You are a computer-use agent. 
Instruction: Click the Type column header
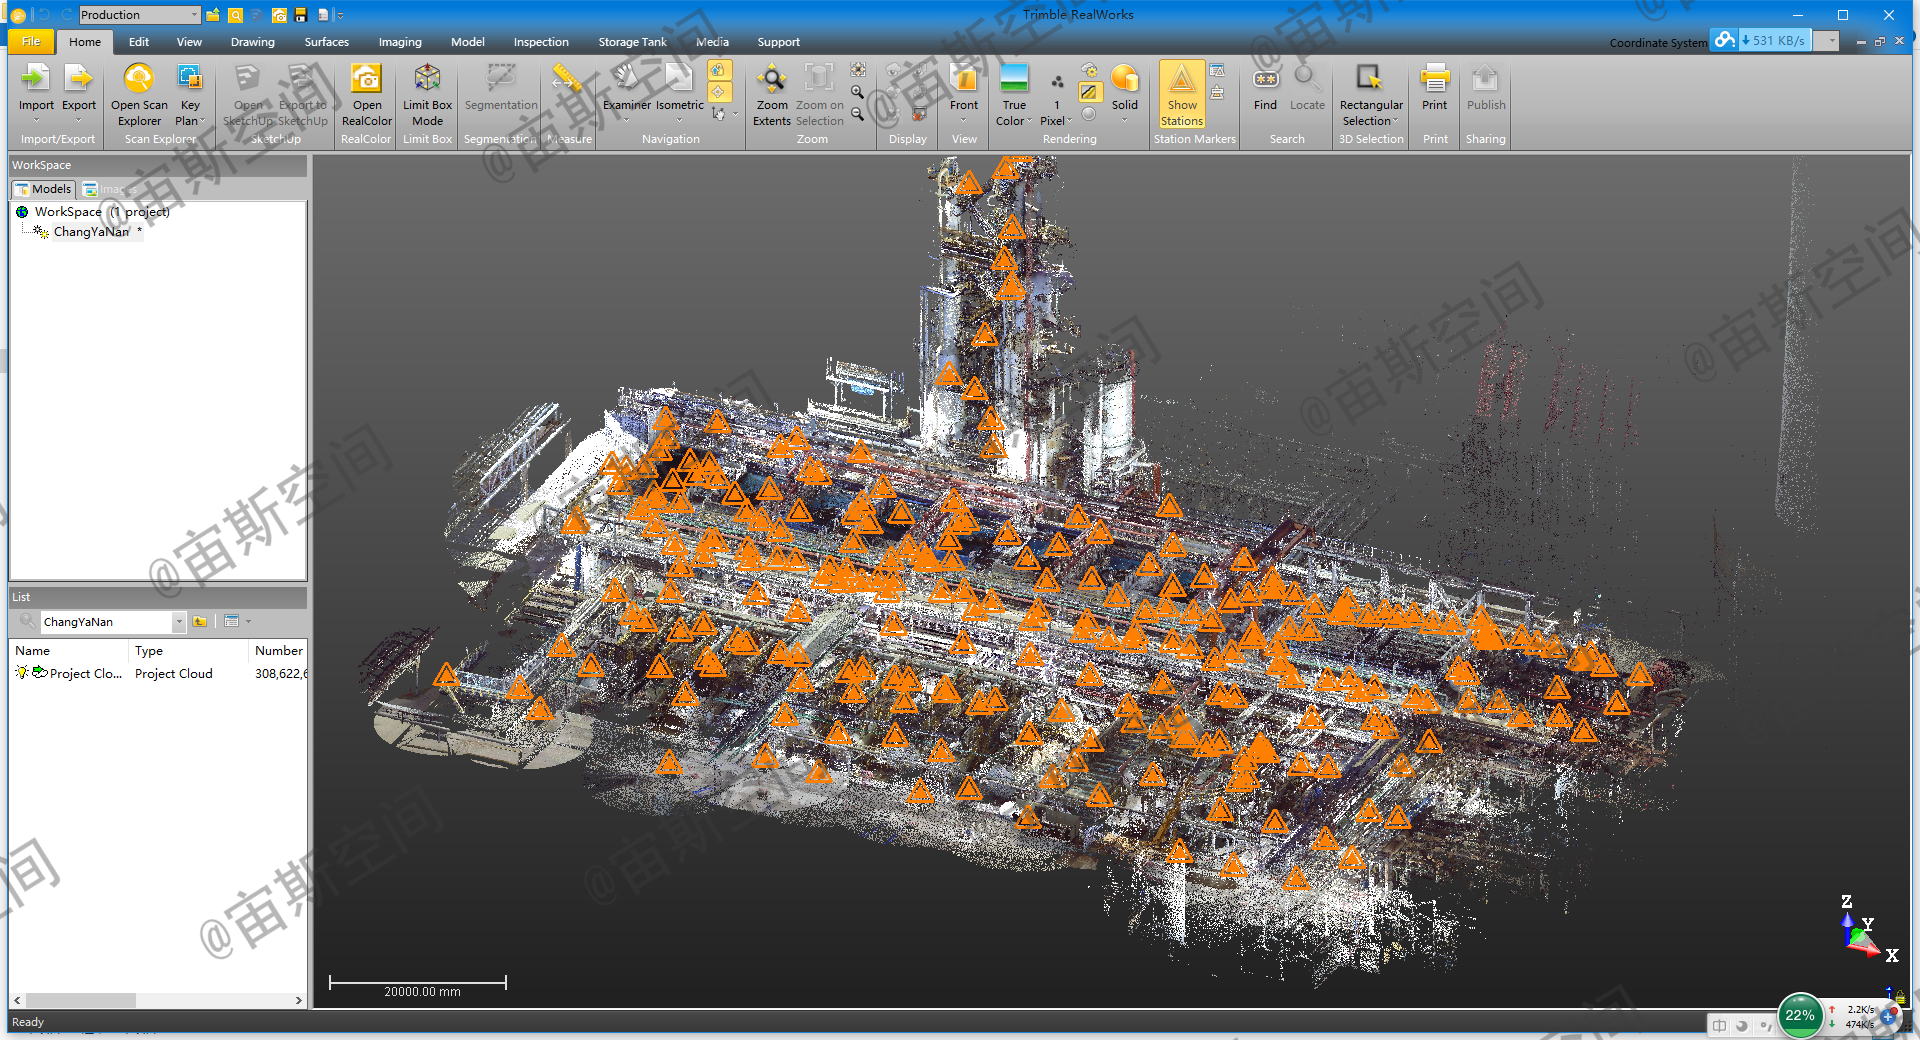coord(189,651)
